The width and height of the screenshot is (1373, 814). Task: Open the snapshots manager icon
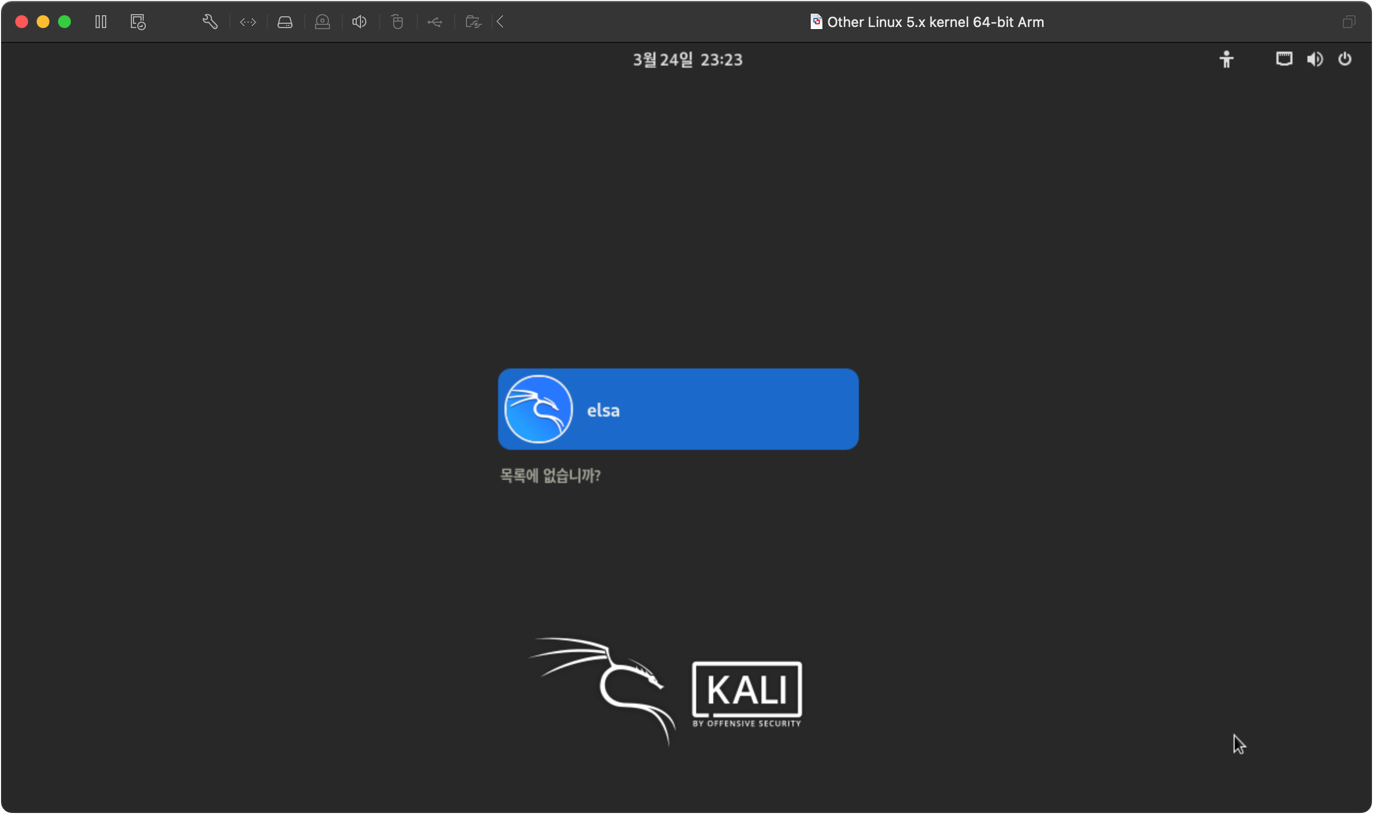[138, 22]
